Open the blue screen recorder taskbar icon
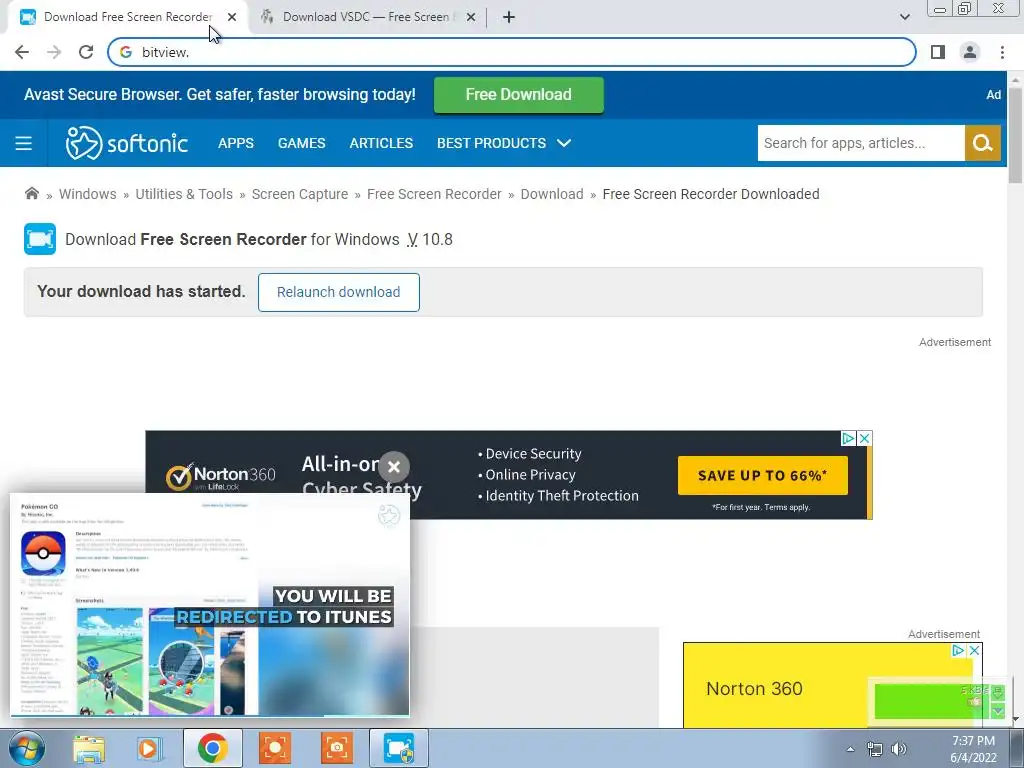This screenshot has height=768, width=1024. pos(399,748)
